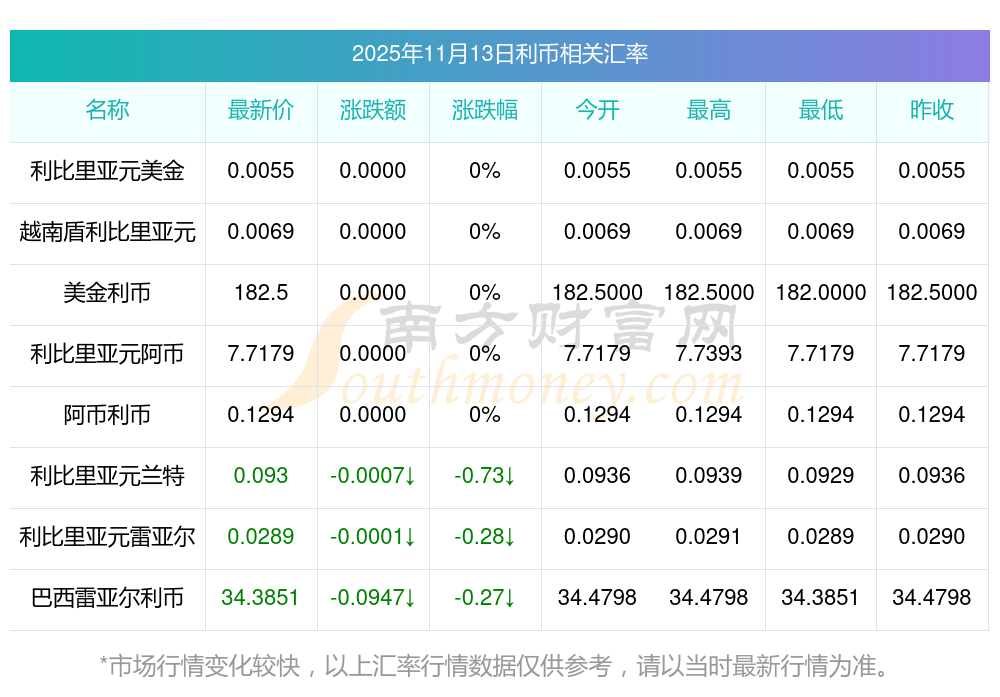The width and height of the screenshot is (1000, 697).
Task: Select the 巴西雷亚尔利币 row name
Action: coord(107,598)
